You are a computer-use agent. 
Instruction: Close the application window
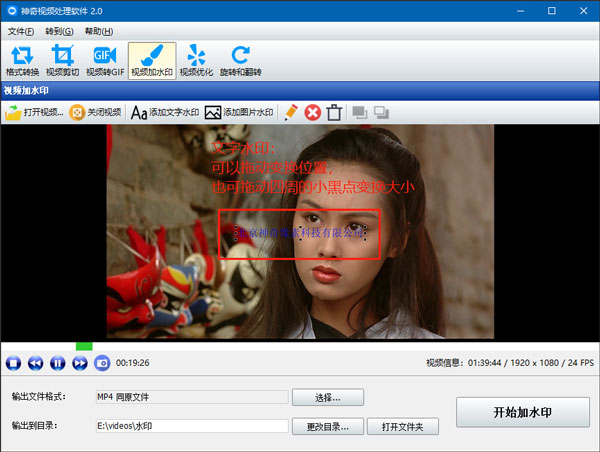point(584,11)
